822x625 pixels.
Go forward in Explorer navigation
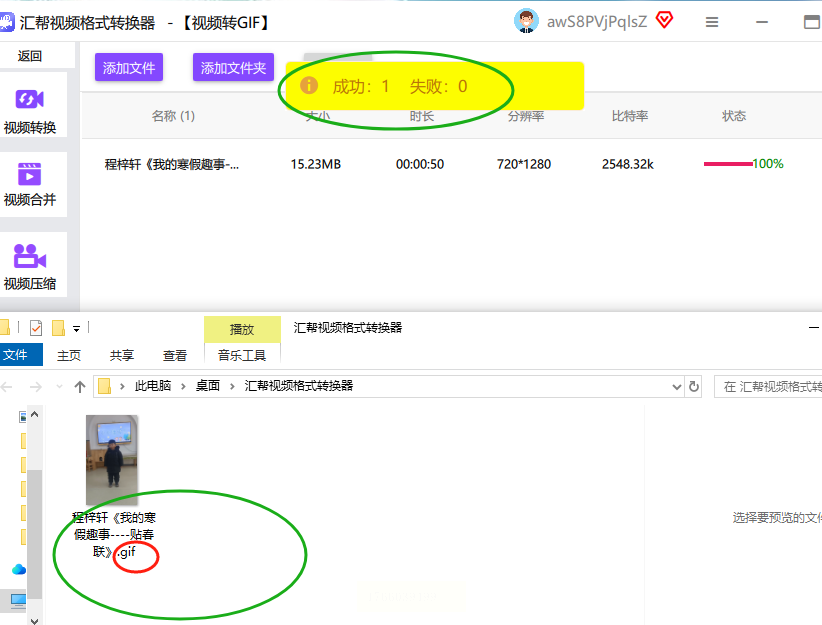[36, 387]
